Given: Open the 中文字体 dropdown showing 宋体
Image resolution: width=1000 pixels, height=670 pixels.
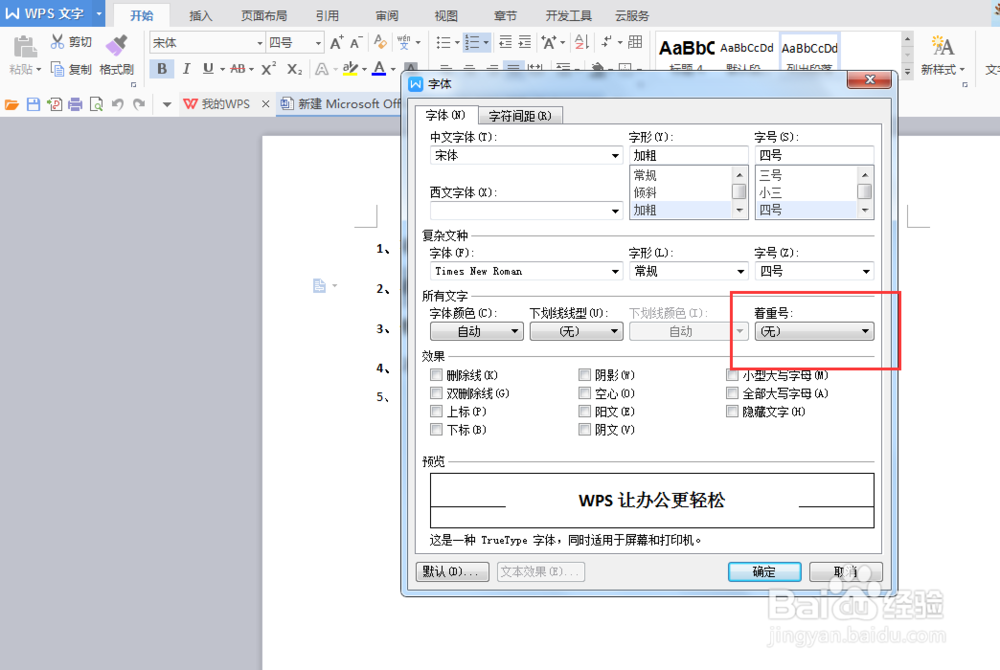Looking at the screenshot, I should (x=526, y=156).
